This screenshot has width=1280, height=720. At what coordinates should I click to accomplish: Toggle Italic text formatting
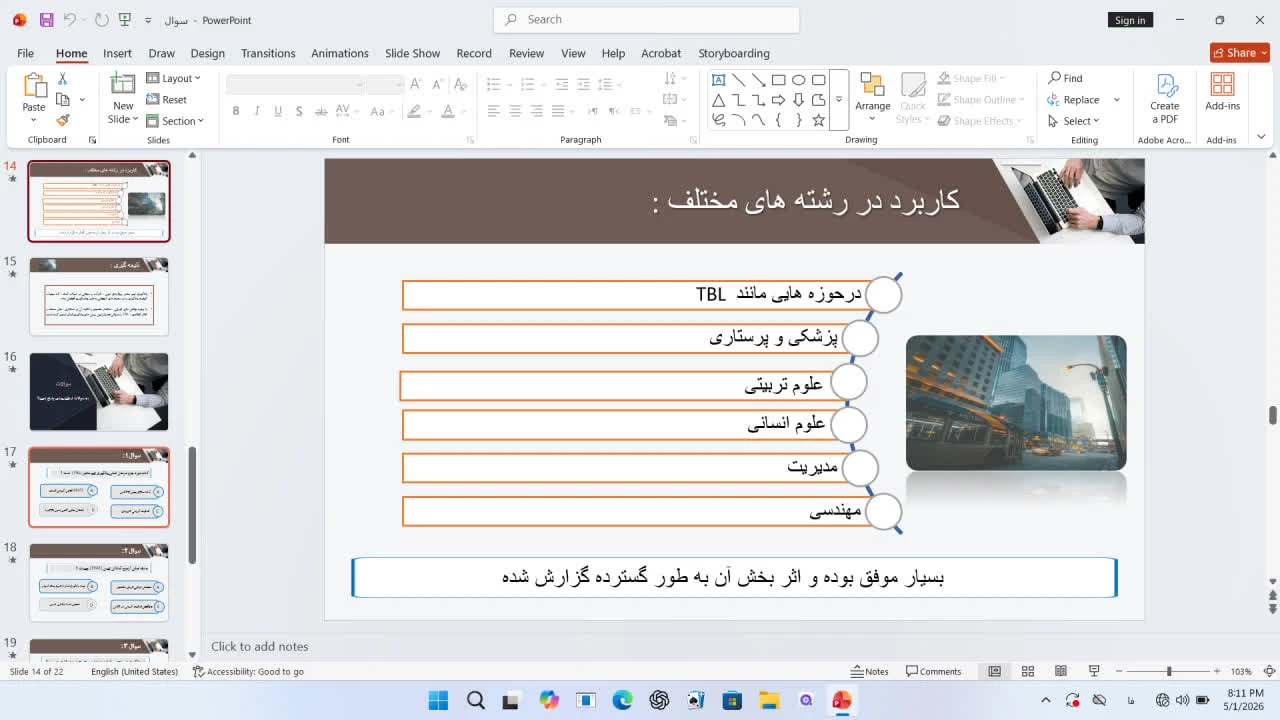pos(257,111)
